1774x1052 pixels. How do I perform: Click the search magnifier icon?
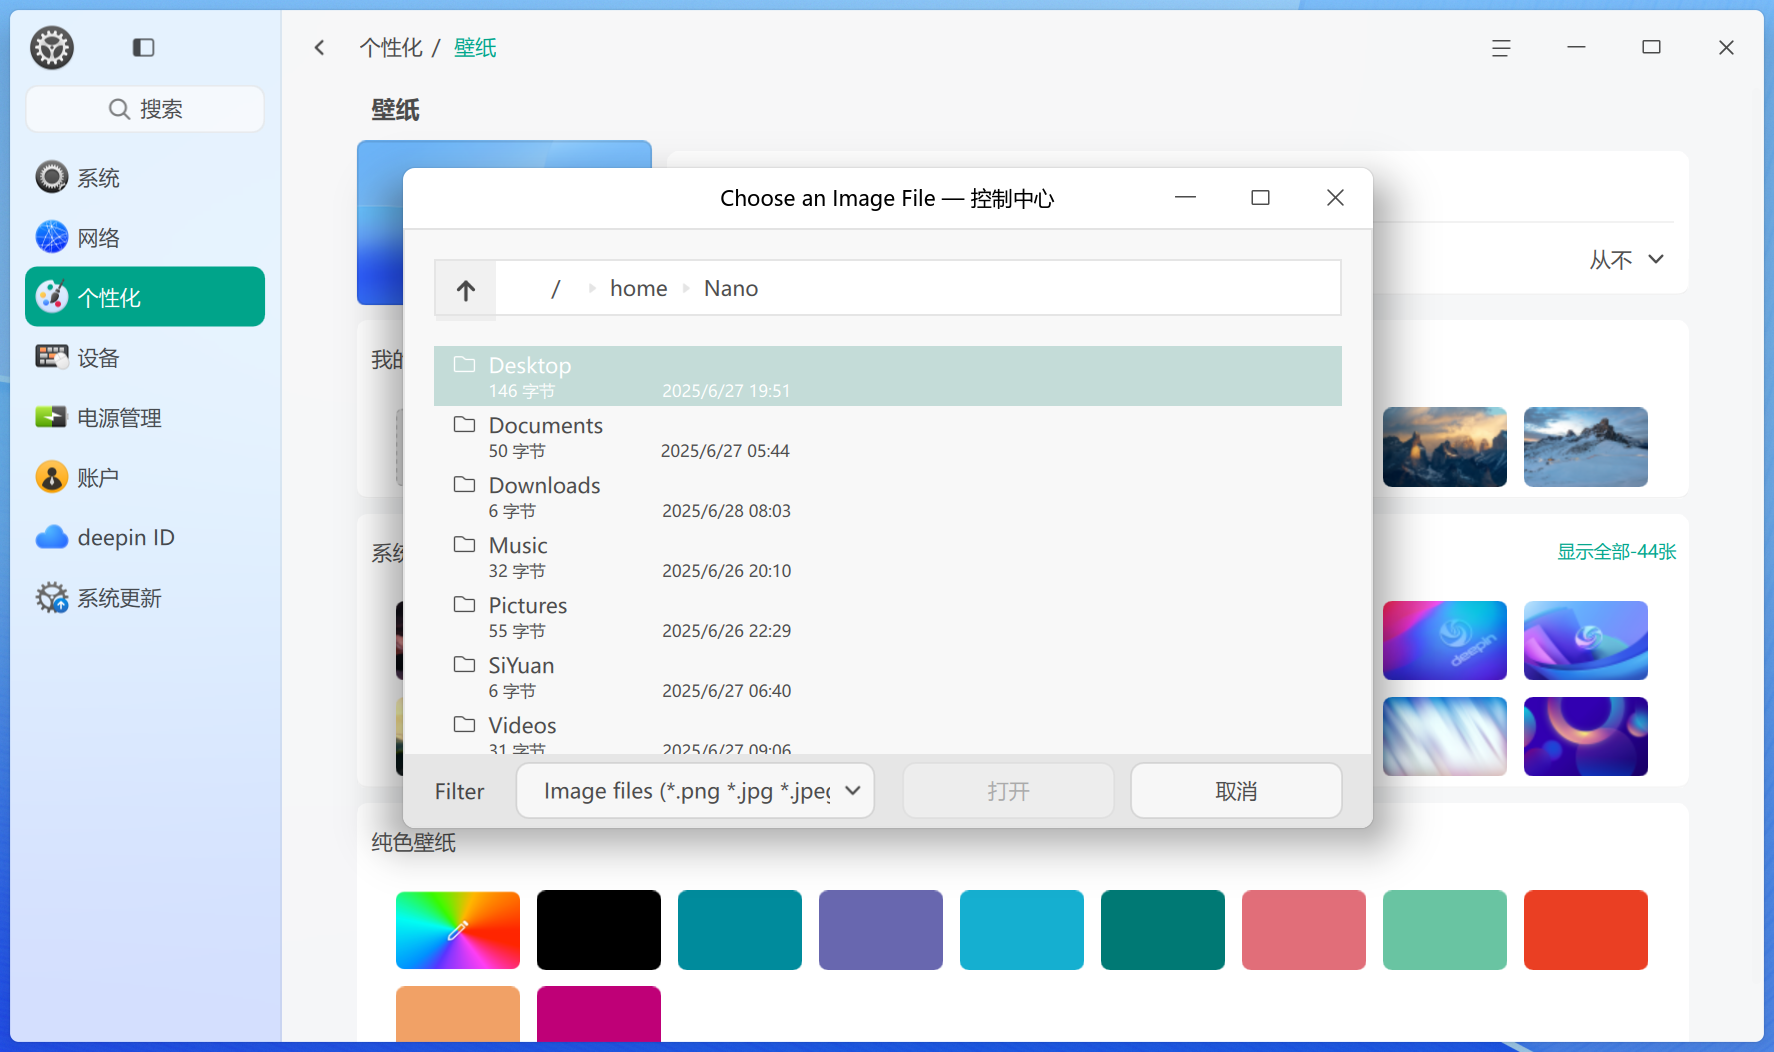[x=119, y=109]
